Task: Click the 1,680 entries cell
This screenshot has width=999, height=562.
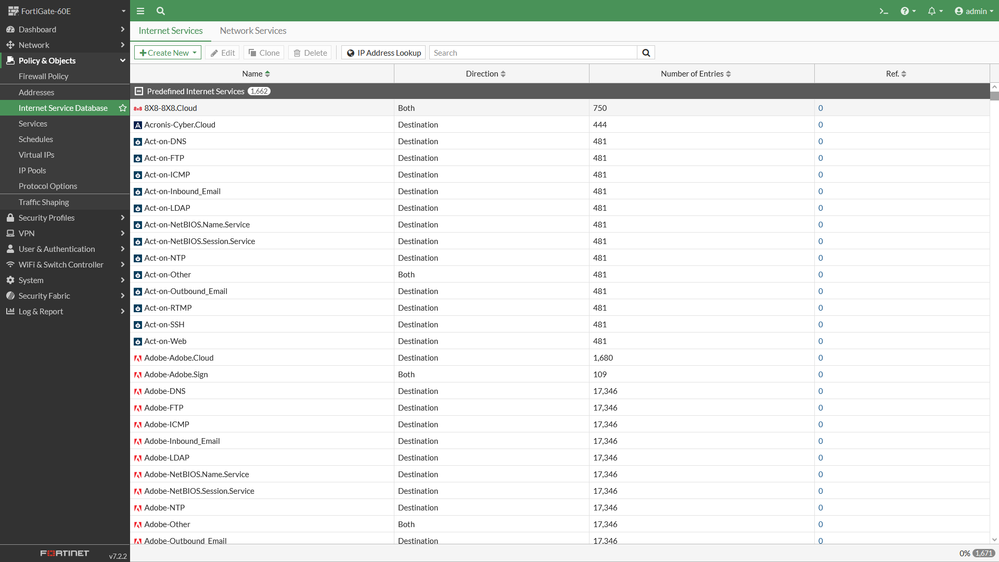Action: pyautogui.click(x=701, y=358)
